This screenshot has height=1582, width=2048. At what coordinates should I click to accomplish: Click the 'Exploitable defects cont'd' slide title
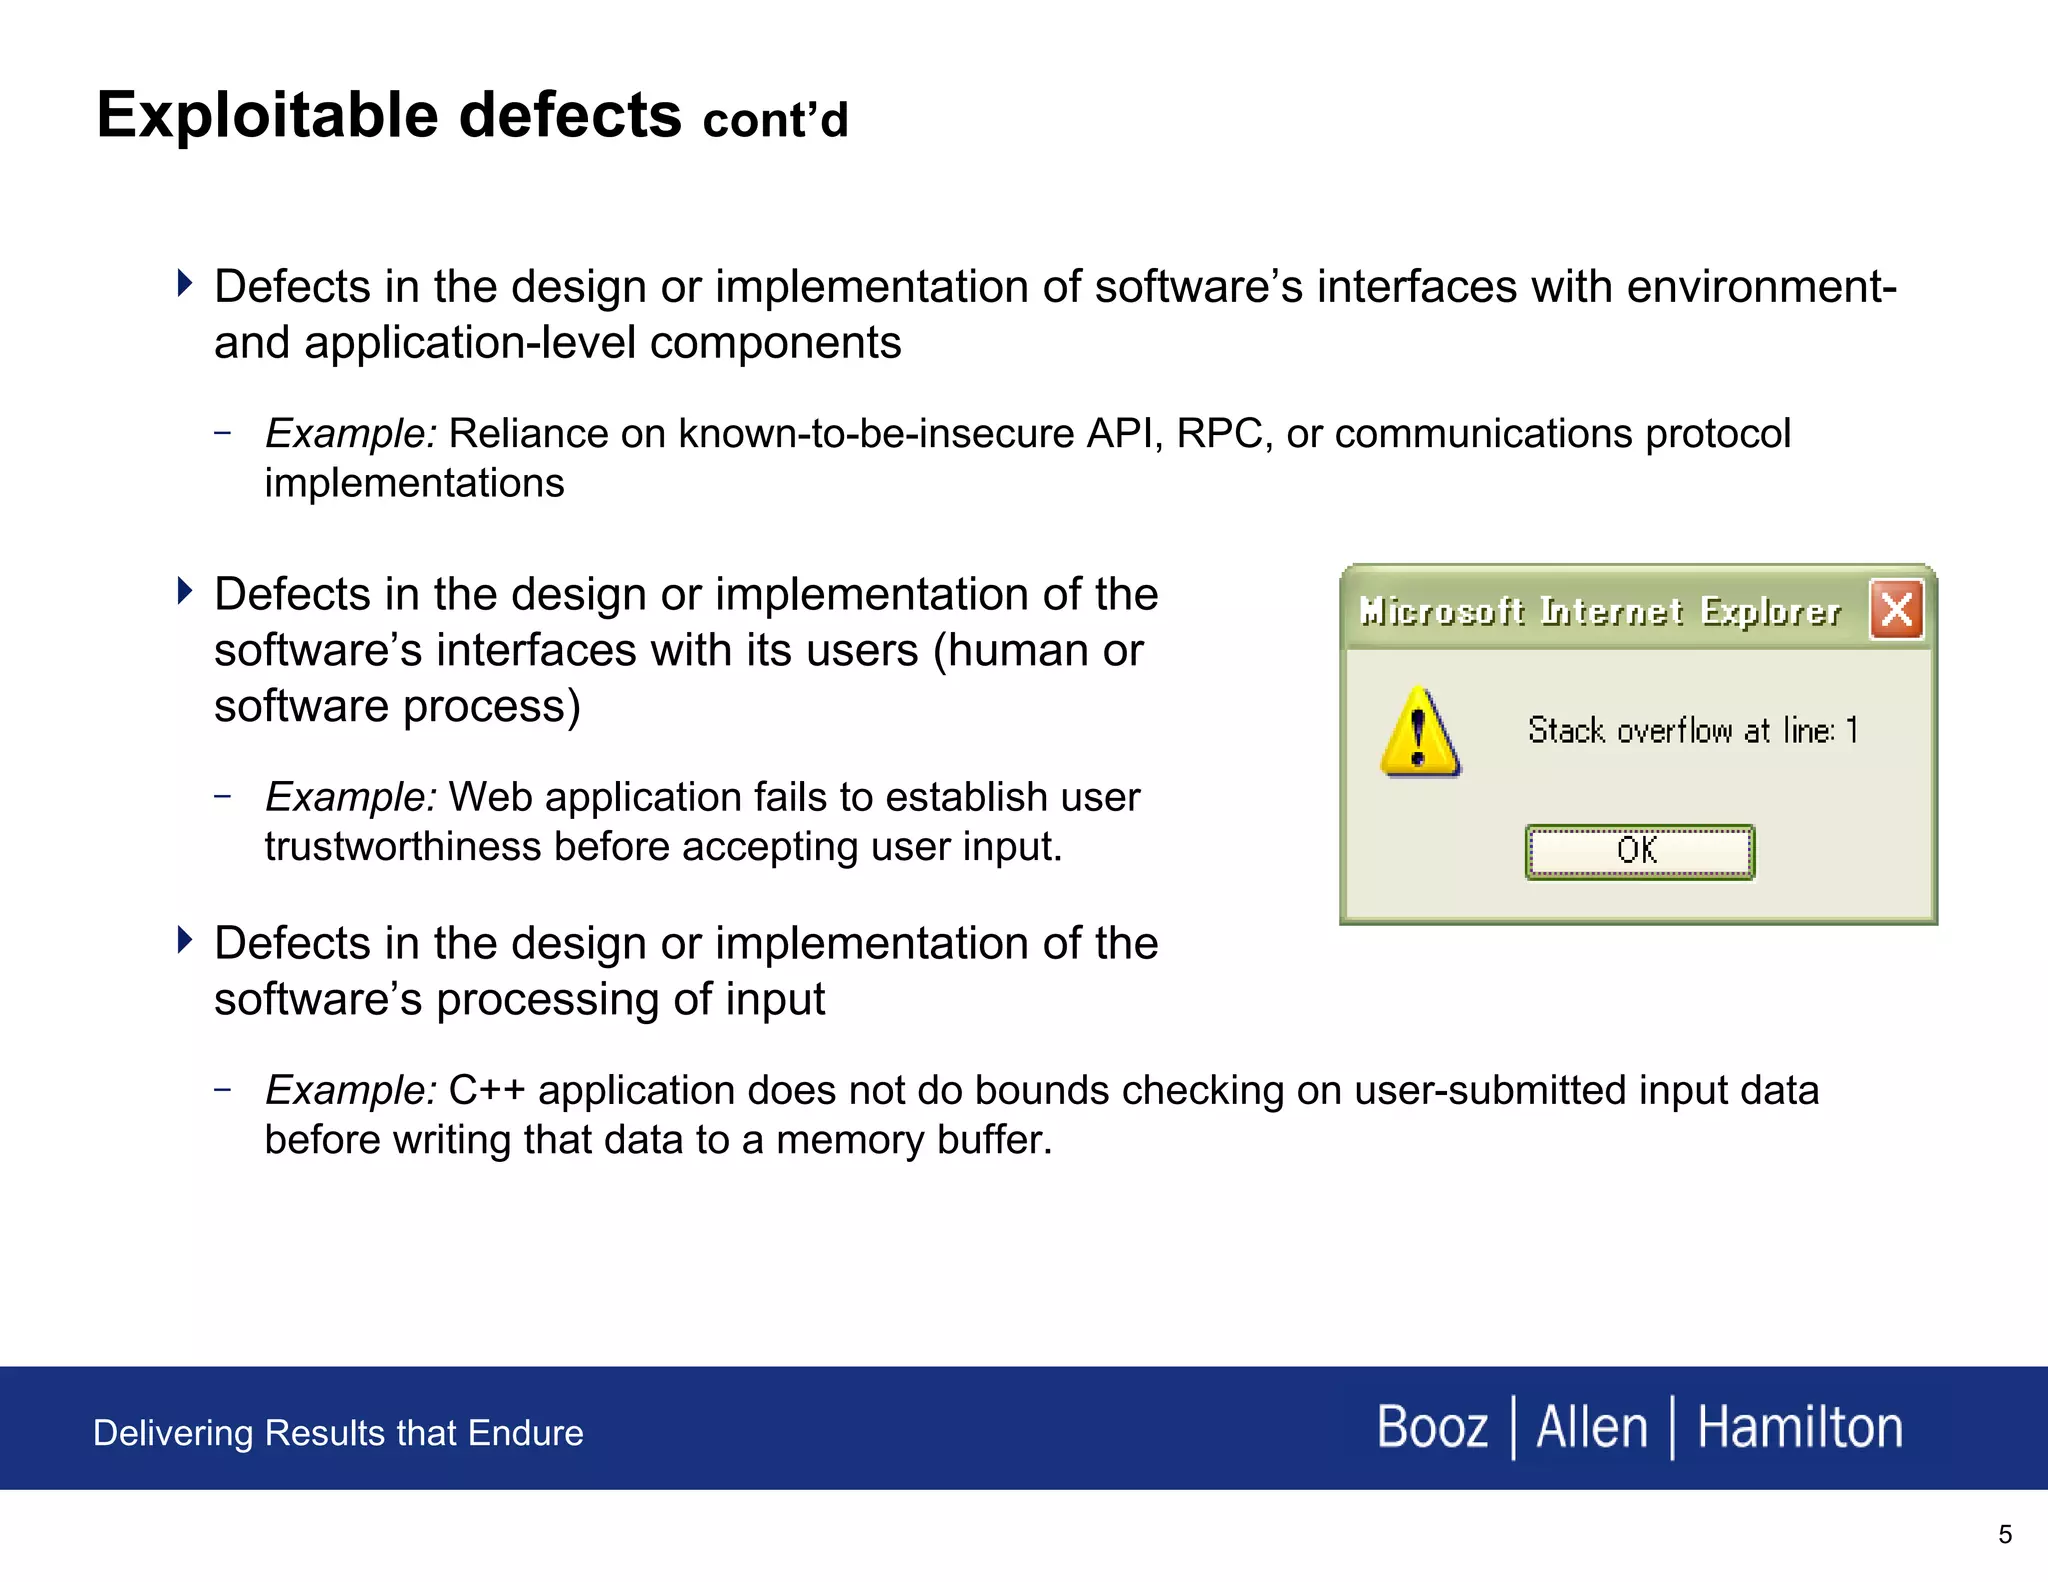pyautogui.click(x=472, y=115)
